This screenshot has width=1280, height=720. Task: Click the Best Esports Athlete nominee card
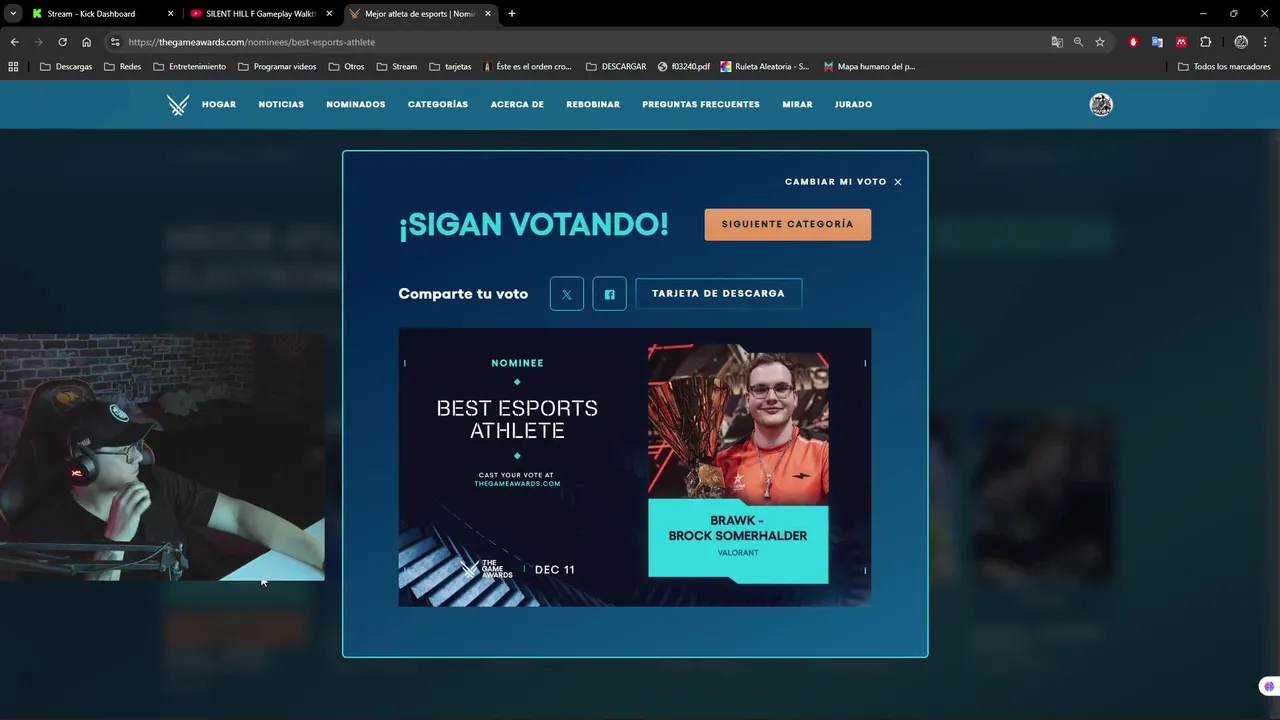click(635, 467)
